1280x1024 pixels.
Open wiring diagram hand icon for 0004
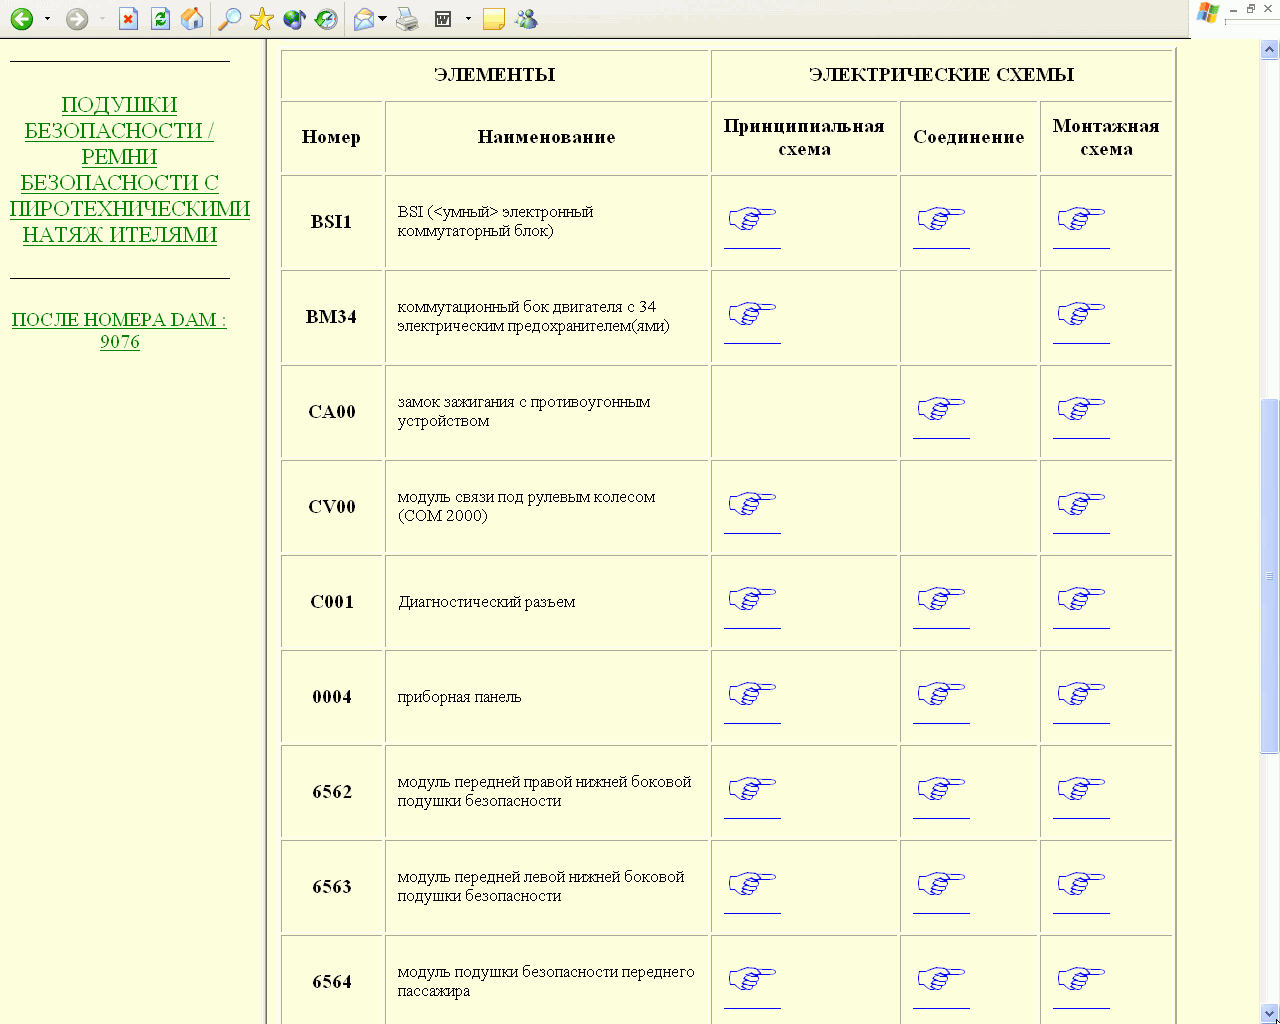coord(1081,693)
